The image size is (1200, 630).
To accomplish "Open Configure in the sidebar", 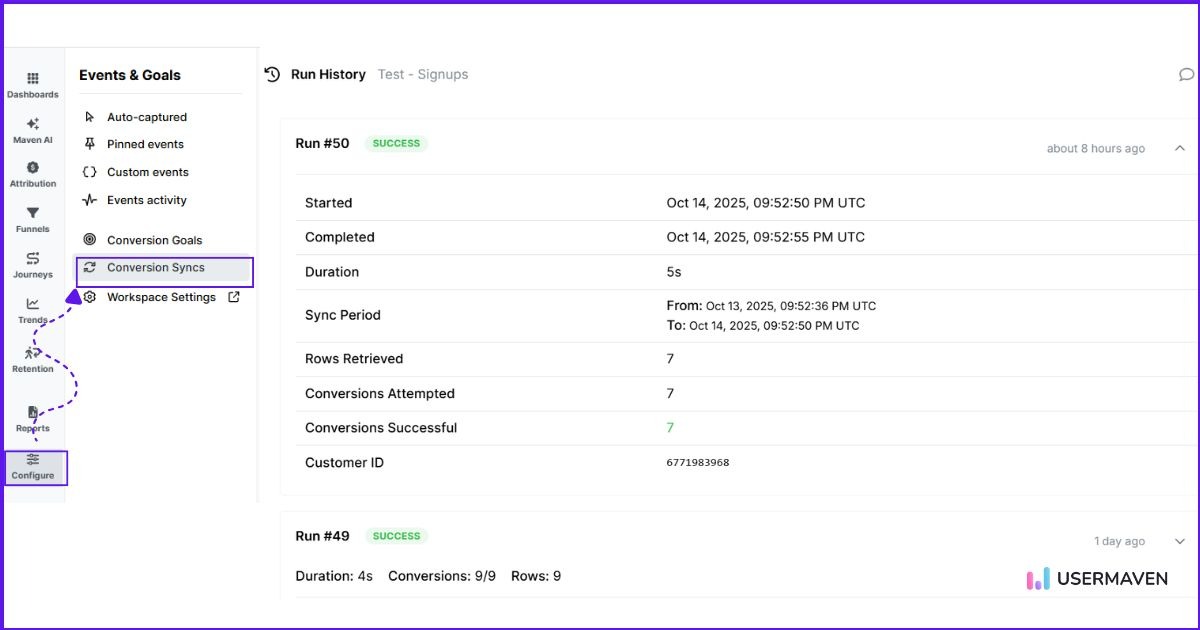I will pyautogui.click(x=33, y=466).
